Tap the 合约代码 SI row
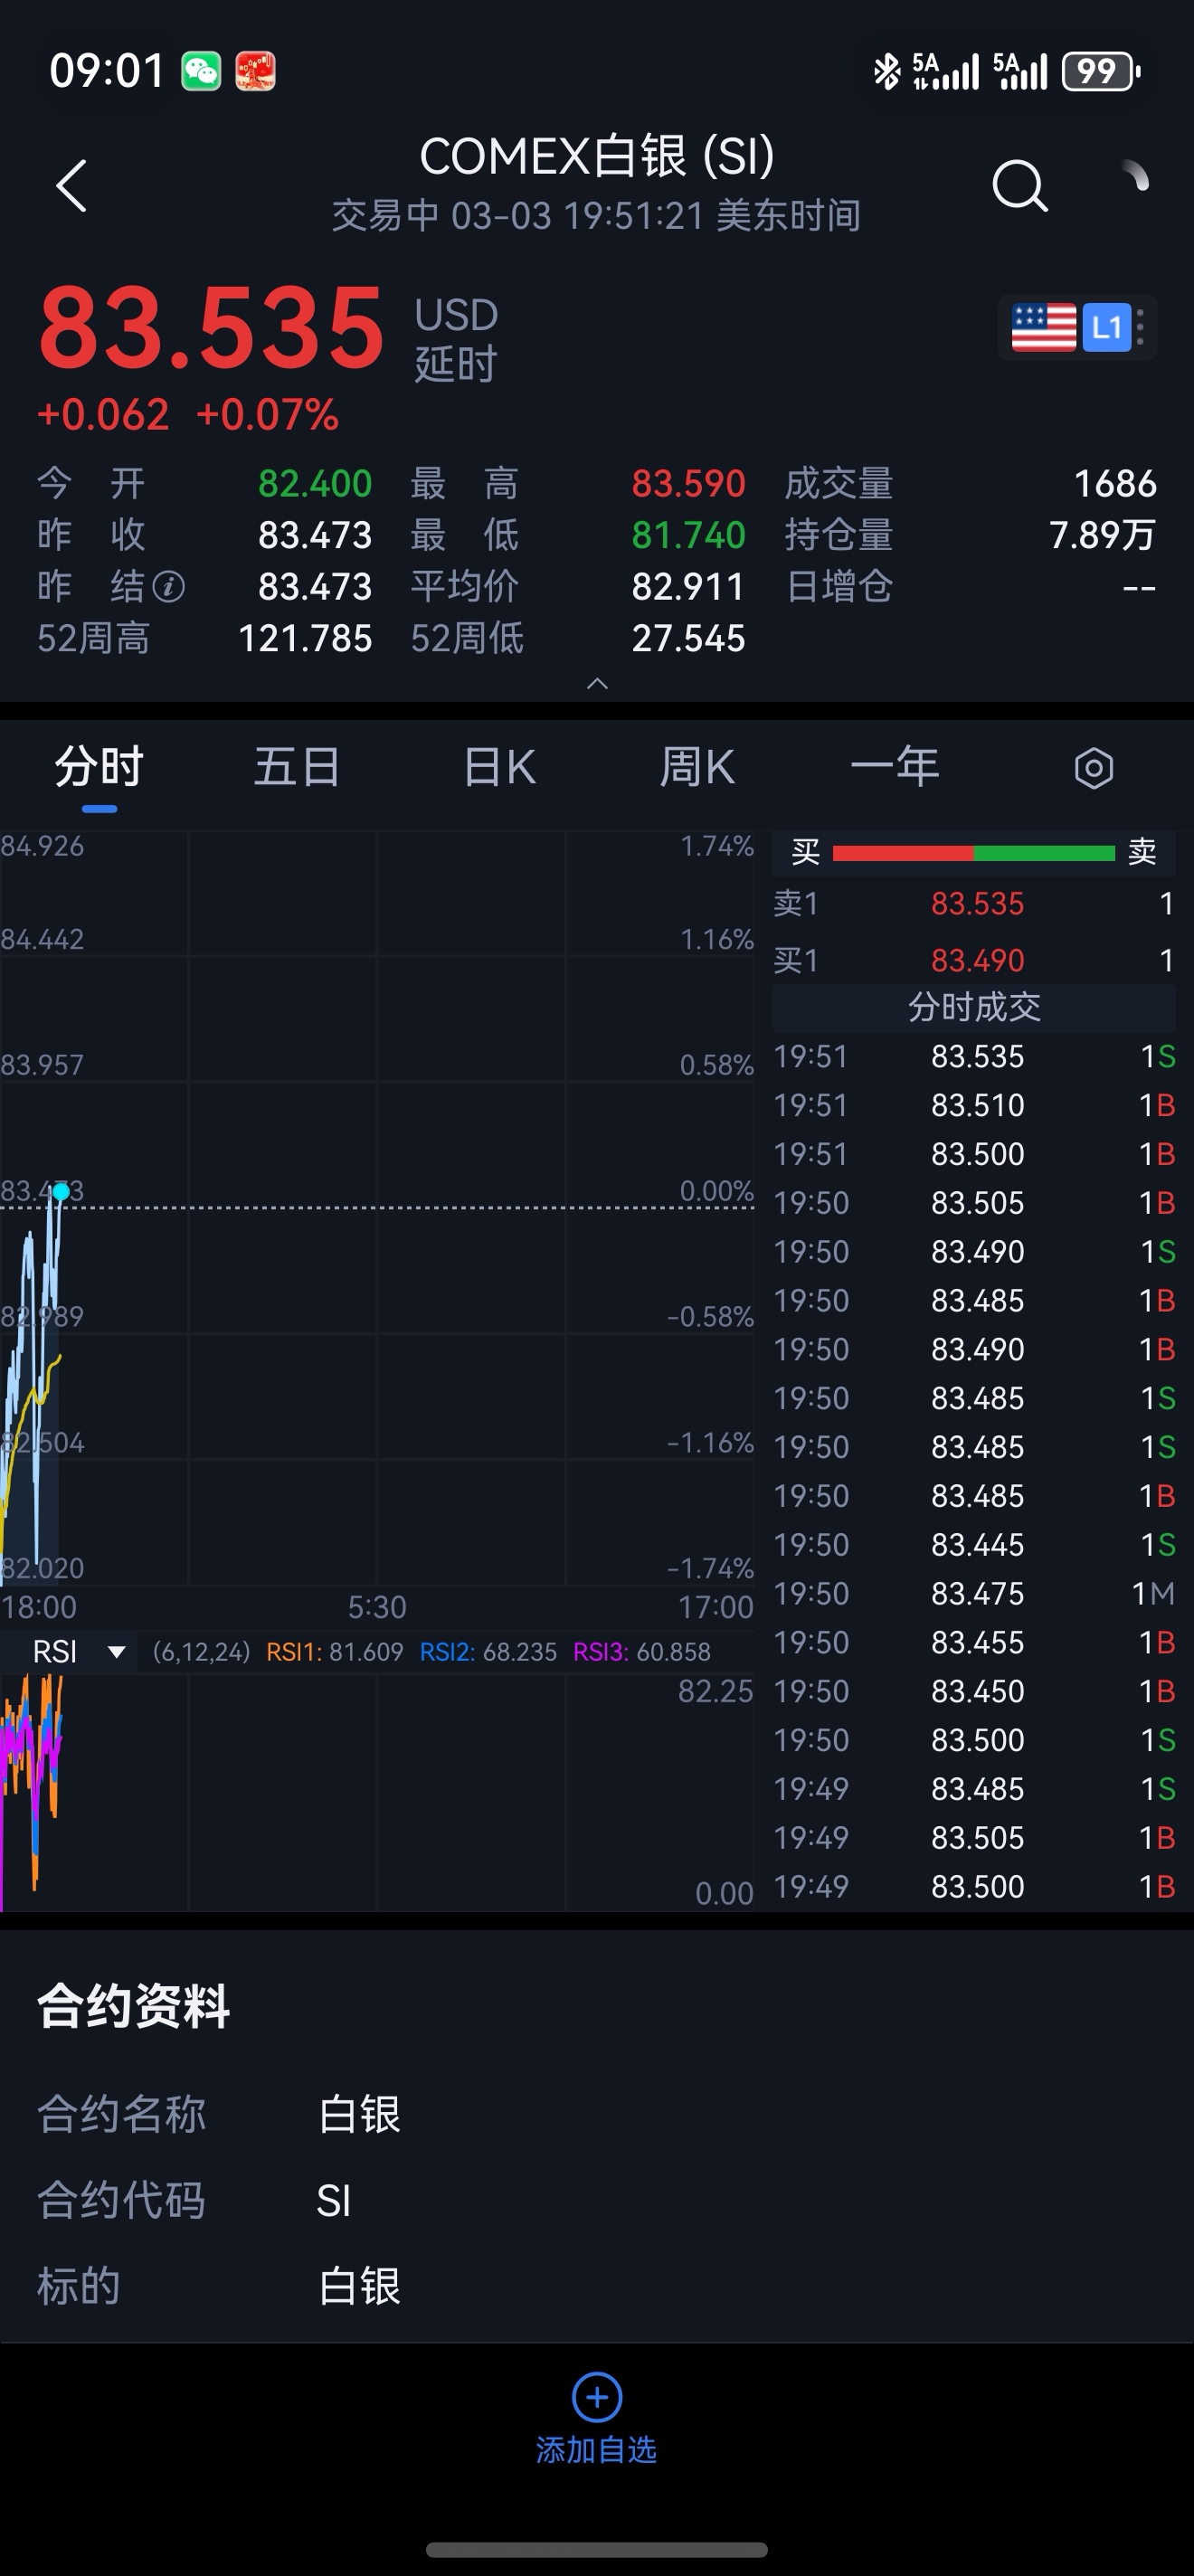The width and height of the screenshot is (1194, 2576). 597,2201
